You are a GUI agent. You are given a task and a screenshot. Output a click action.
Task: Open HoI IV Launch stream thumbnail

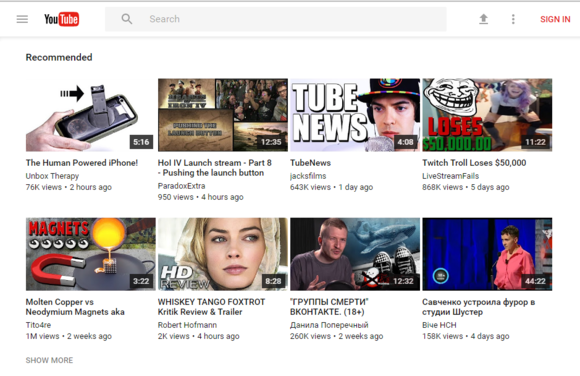pyautogui.click(x=223, y=115)
